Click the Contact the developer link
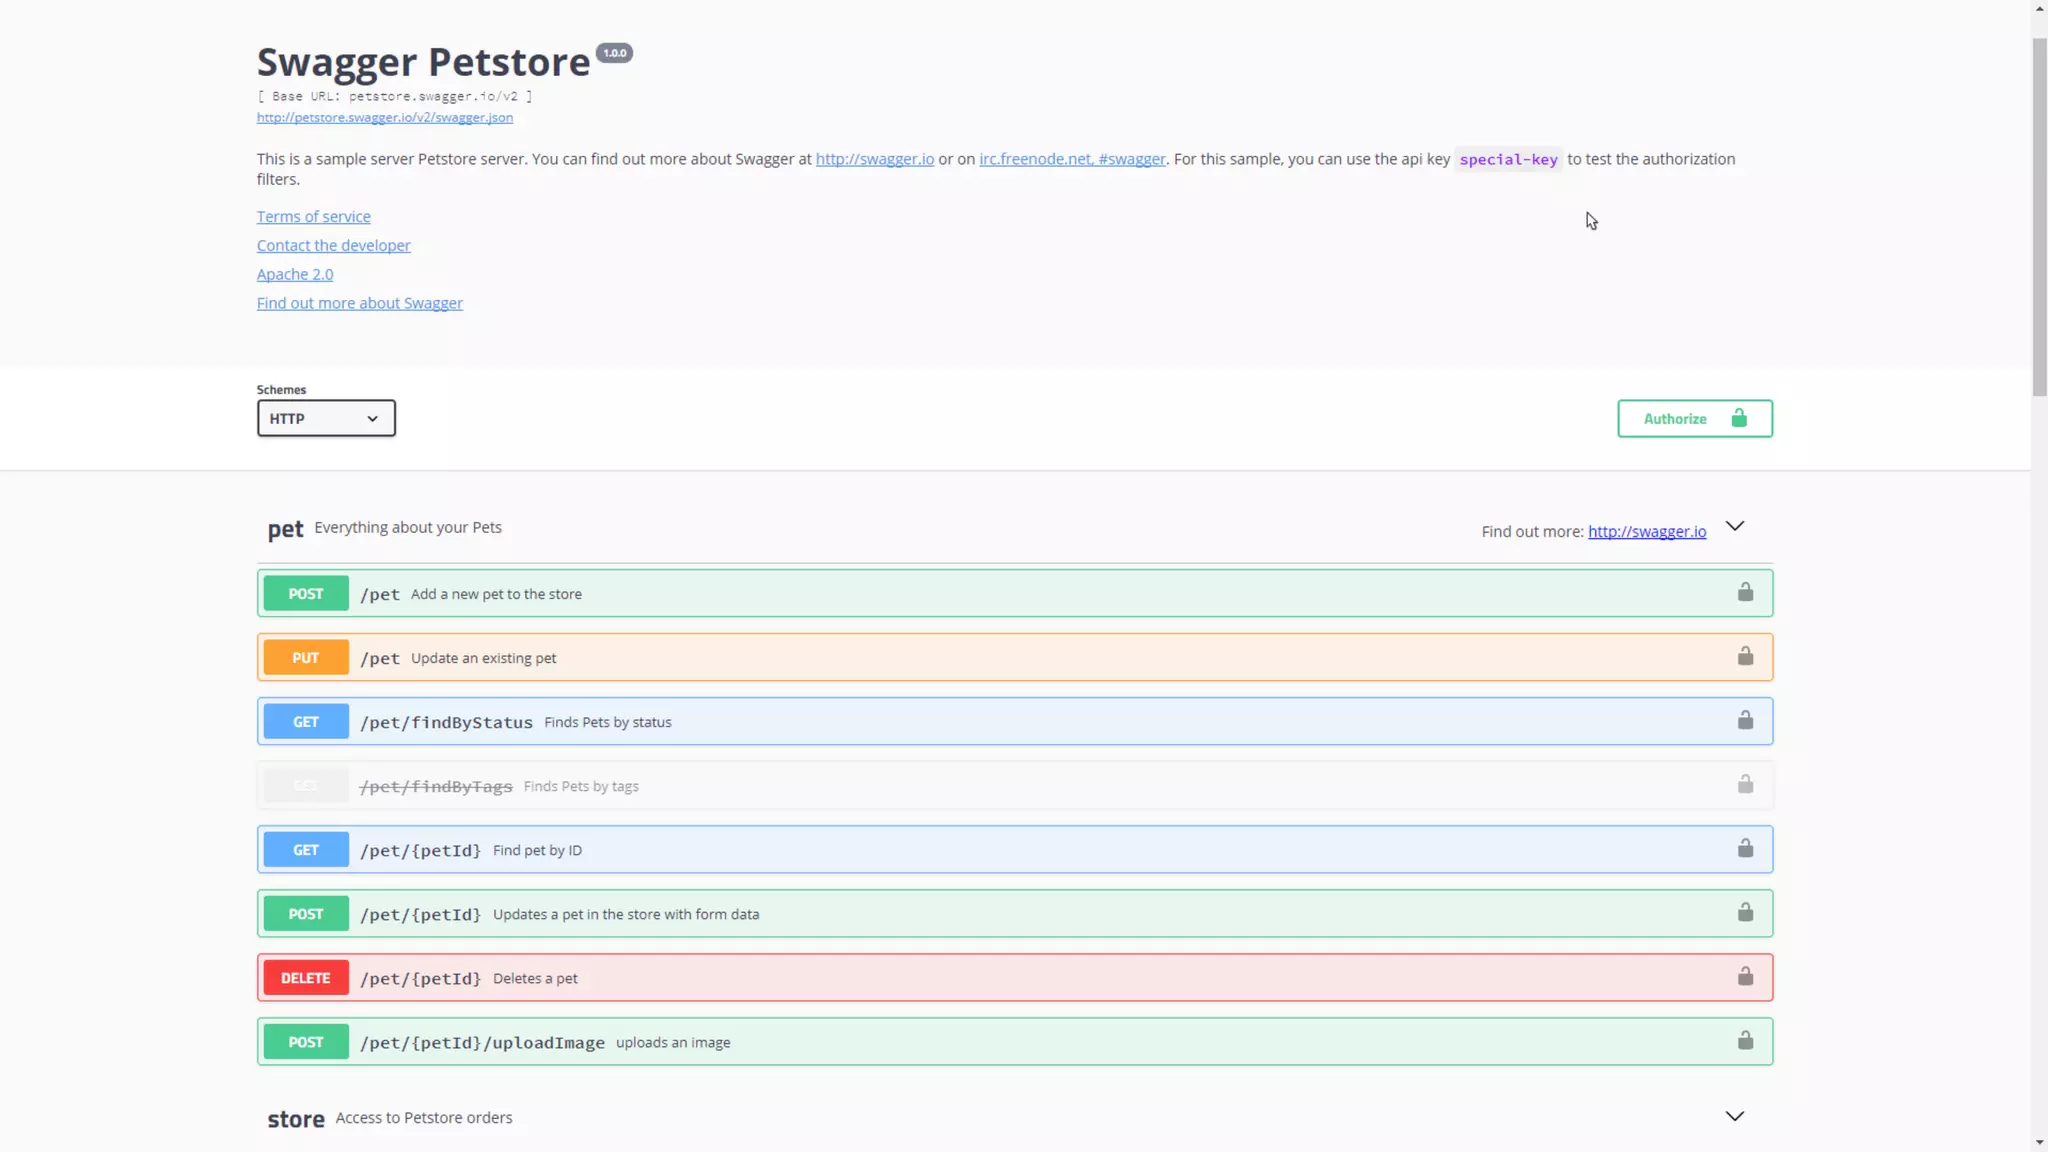This screenshot has height=1152, width=2048. pyautogui.click(x=333, y=246)
